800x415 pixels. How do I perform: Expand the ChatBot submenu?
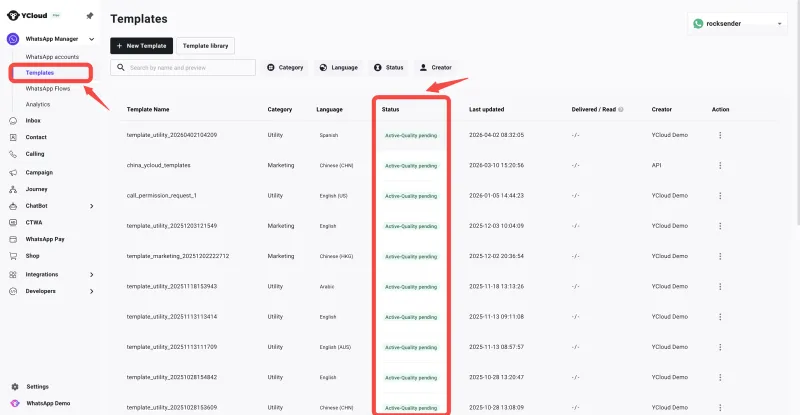click(x=92, y=206)
